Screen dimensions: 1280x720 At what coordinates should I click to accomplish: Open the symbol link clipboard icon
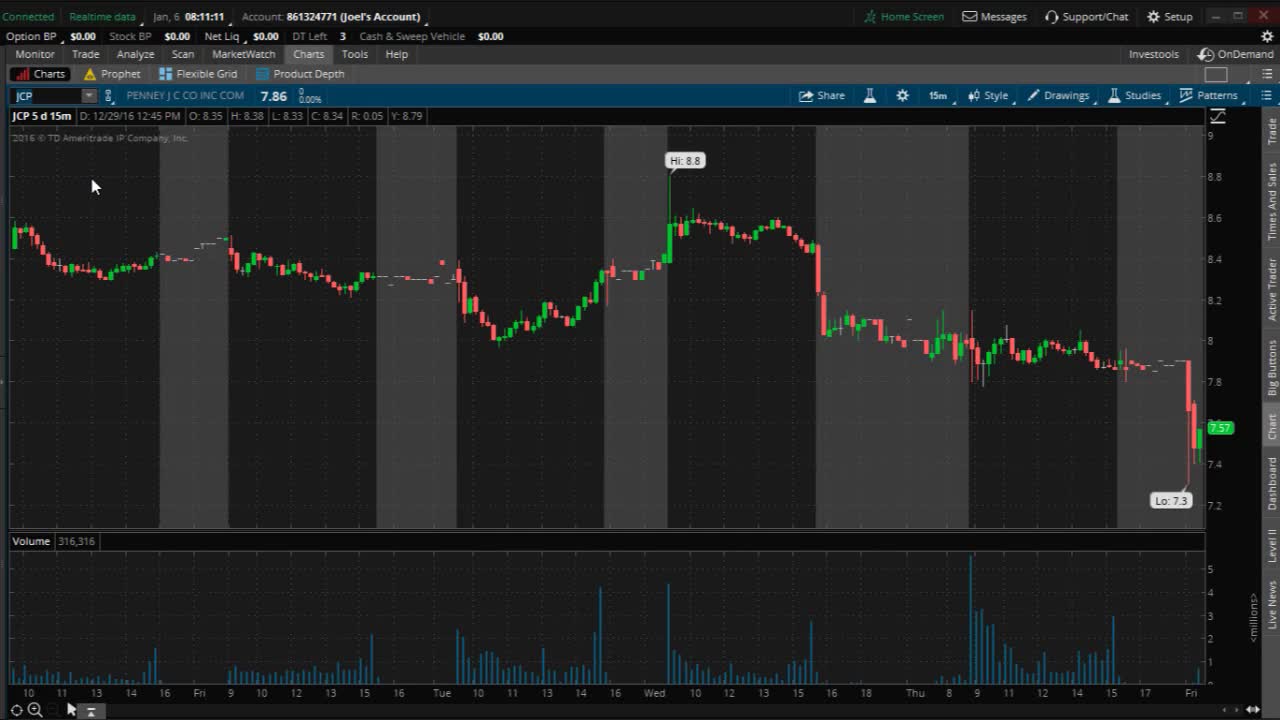coord(108,96)
